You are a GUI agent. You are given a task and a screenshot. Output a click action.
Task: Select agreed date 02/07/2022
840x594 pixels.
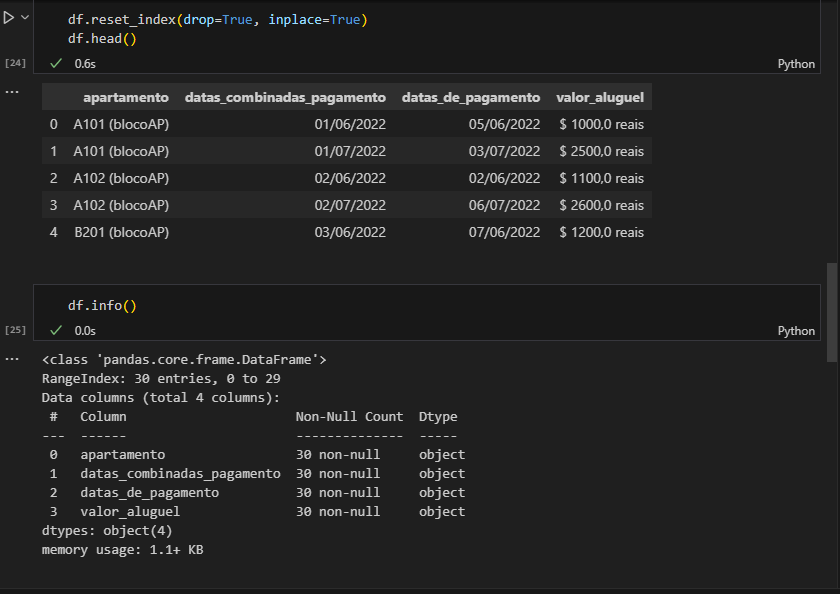pyautogui.click(x=350, y=205)
